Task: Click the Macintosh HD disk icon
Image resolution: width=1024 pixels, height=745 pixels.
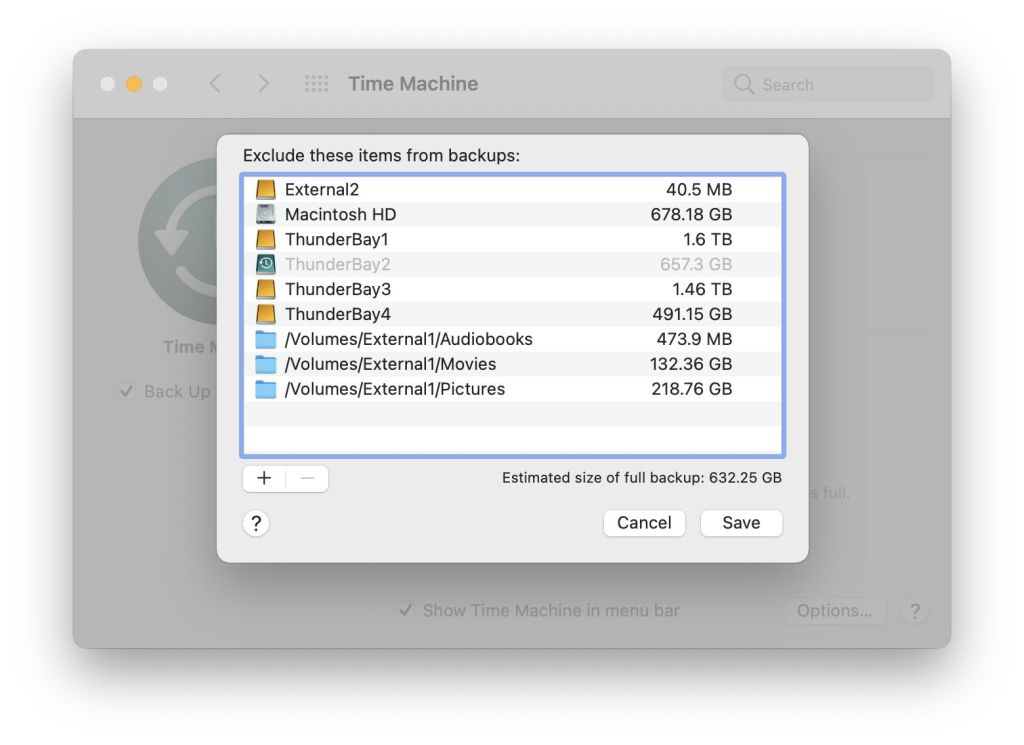Action: 265,214
